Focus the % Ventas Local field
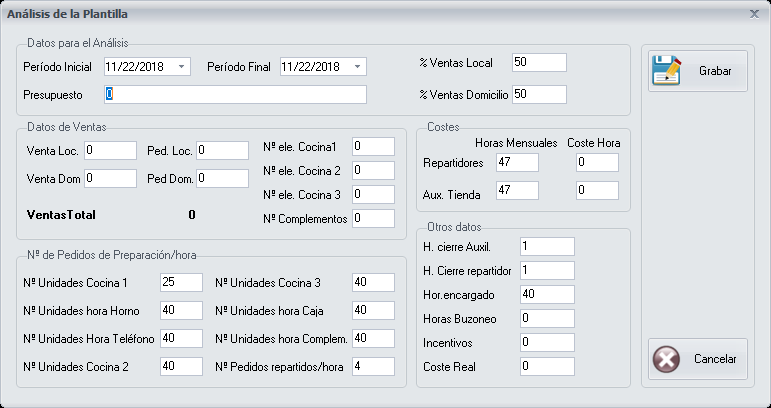This screenshot has width=771, height=408. [538, 63]
